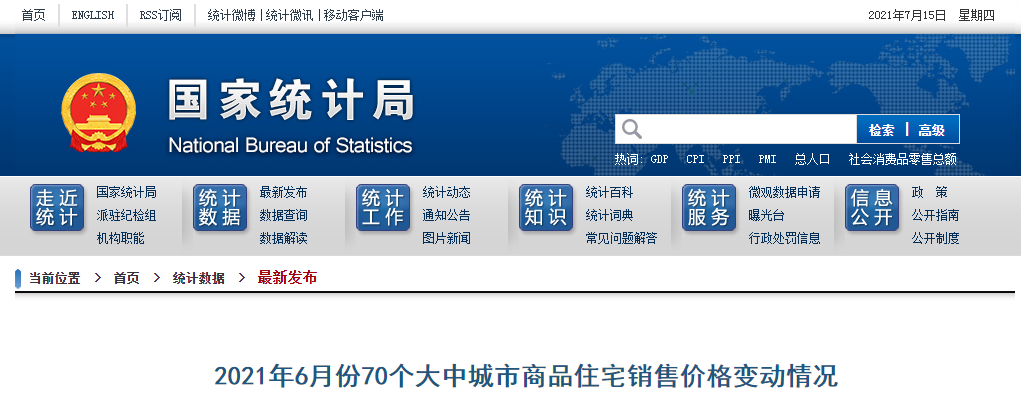Open 国家统计局 submenu link
The width and height of the screenshot is (1021, 396).
click(x=126, y=193)
